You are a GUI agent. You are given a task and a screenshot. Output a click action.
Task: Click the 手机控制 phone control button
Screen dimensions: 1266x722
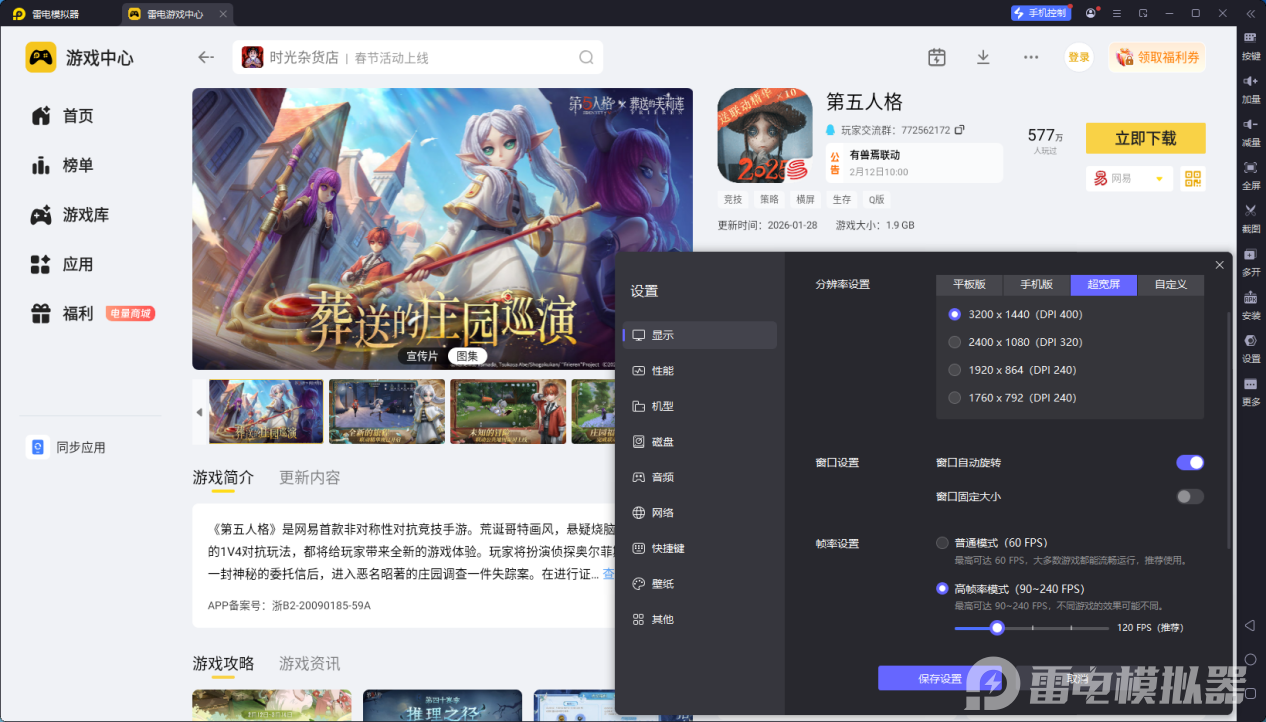(x=1041, y=14)
